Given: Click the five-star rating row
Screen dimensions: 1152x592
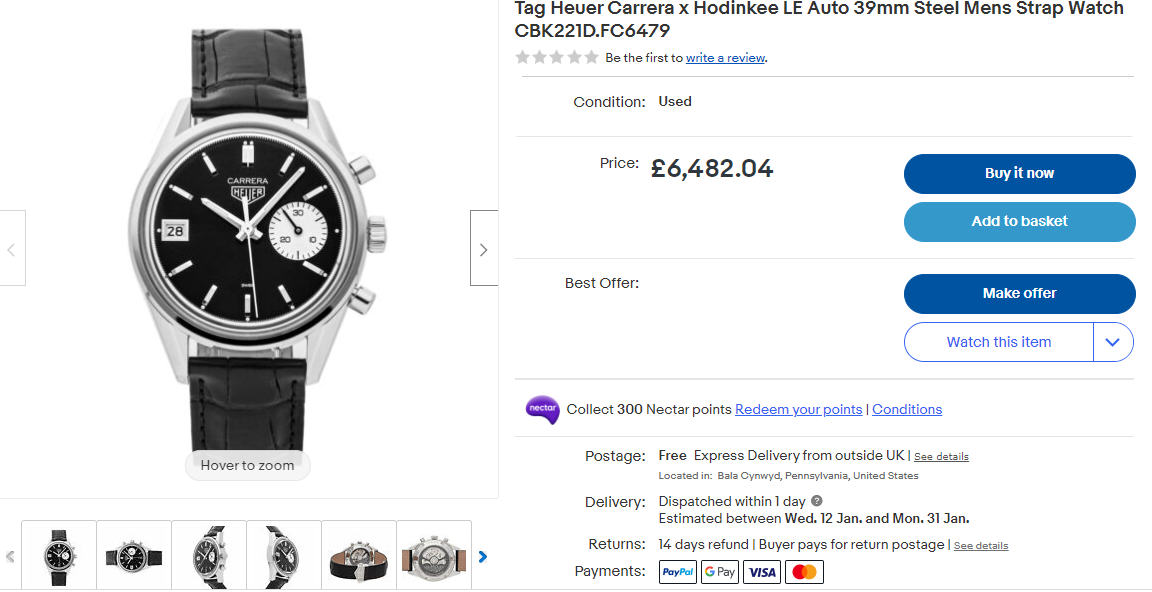Looking at the screenshot, I should coord(557,58).
